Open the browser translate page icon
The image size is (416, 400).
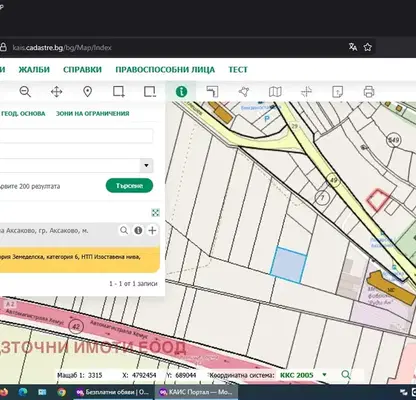pyautogui.click(x=353, y=47)
